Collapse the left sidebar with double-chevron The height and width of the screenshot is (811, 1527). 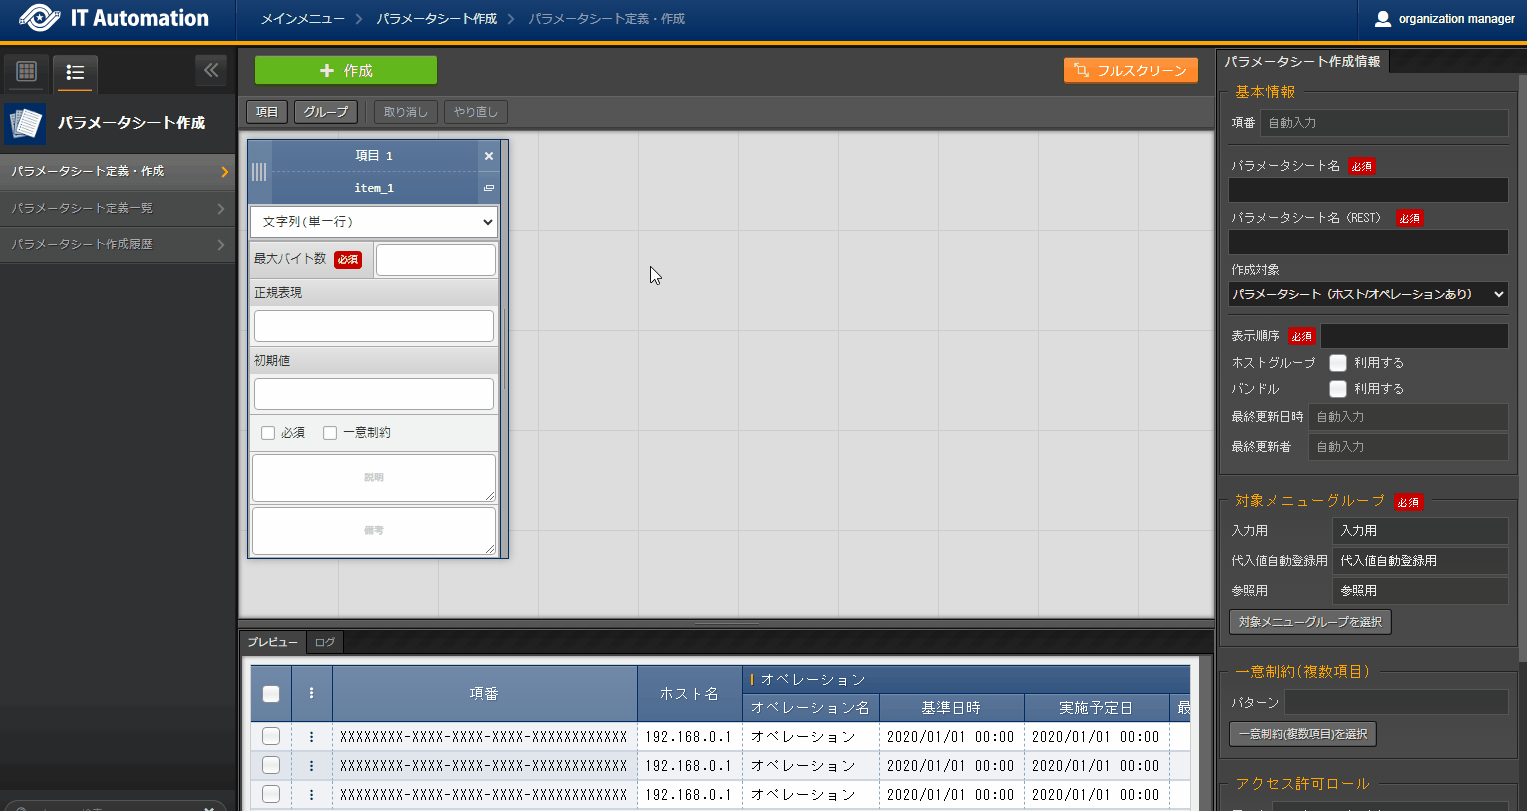point(210,71)
